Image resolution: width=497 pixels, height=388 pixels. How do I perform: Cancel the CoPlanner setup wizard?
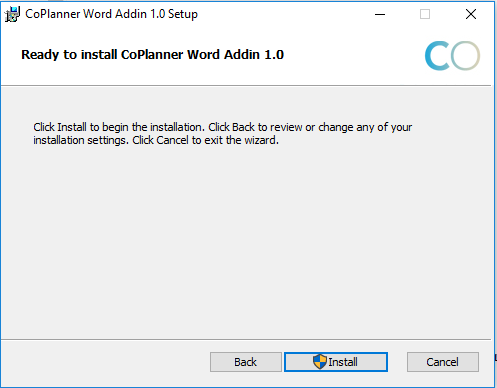[443, 362]
